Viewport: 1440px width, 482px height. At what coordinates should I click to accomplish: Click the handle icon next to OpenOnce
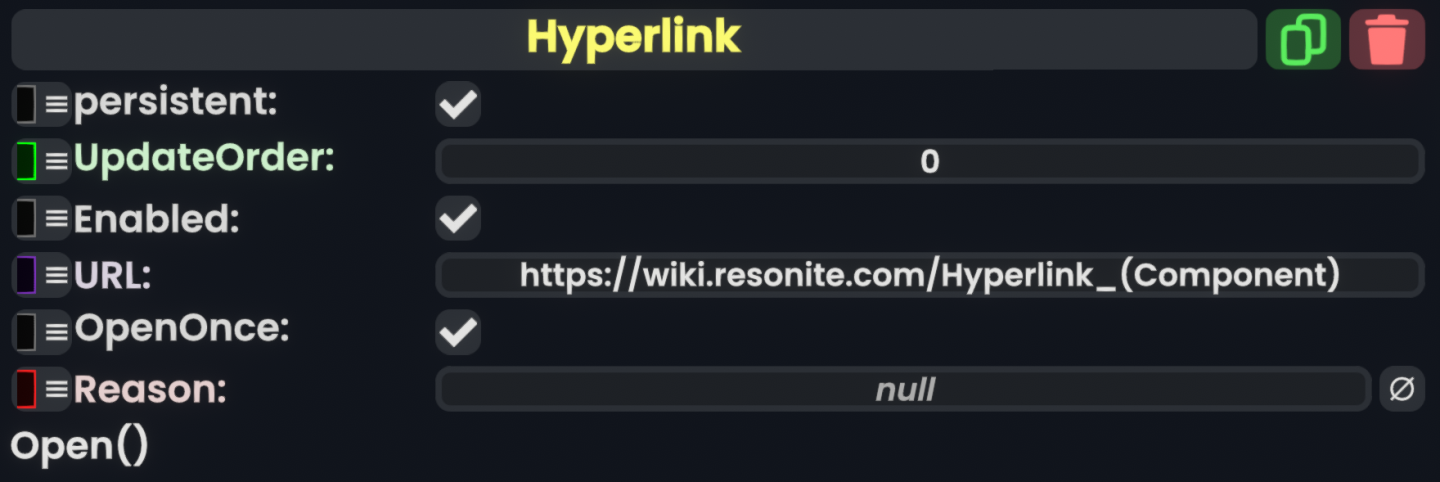(x=41, y=332)
